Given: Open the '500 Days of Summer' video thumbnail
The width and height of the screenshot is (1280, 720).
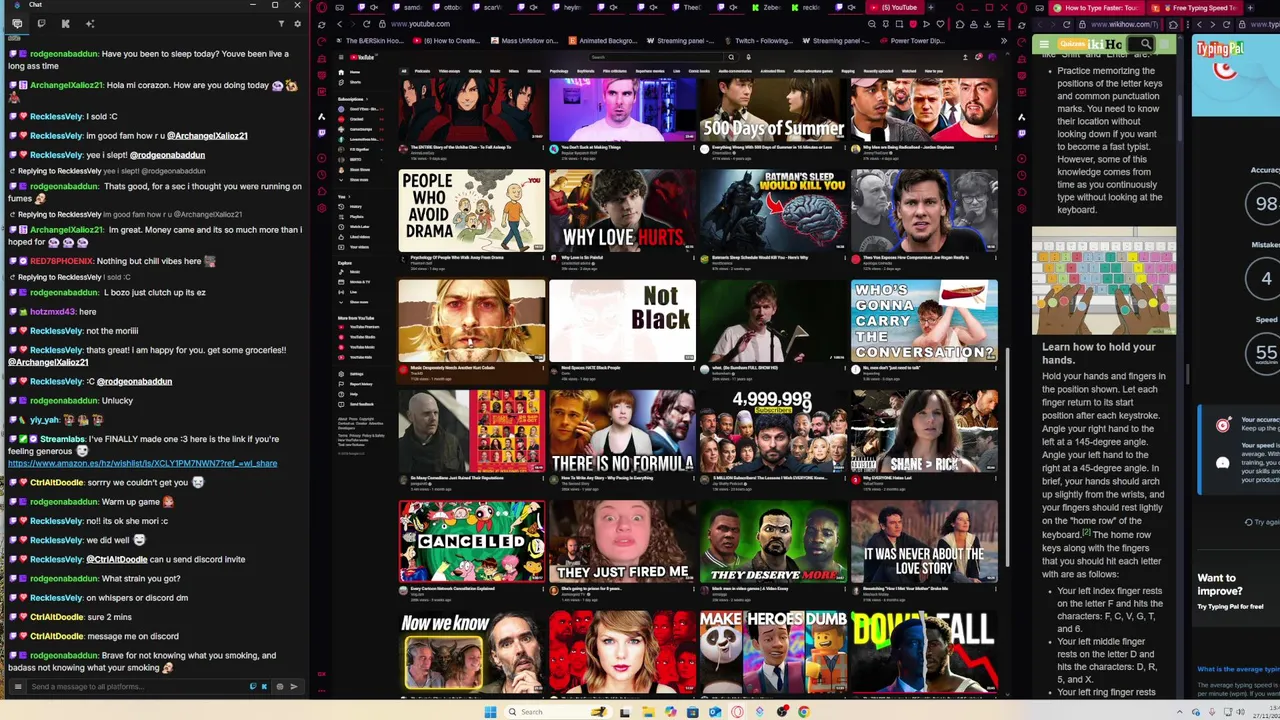Looking at the screenshot, I should pos(773,110).
